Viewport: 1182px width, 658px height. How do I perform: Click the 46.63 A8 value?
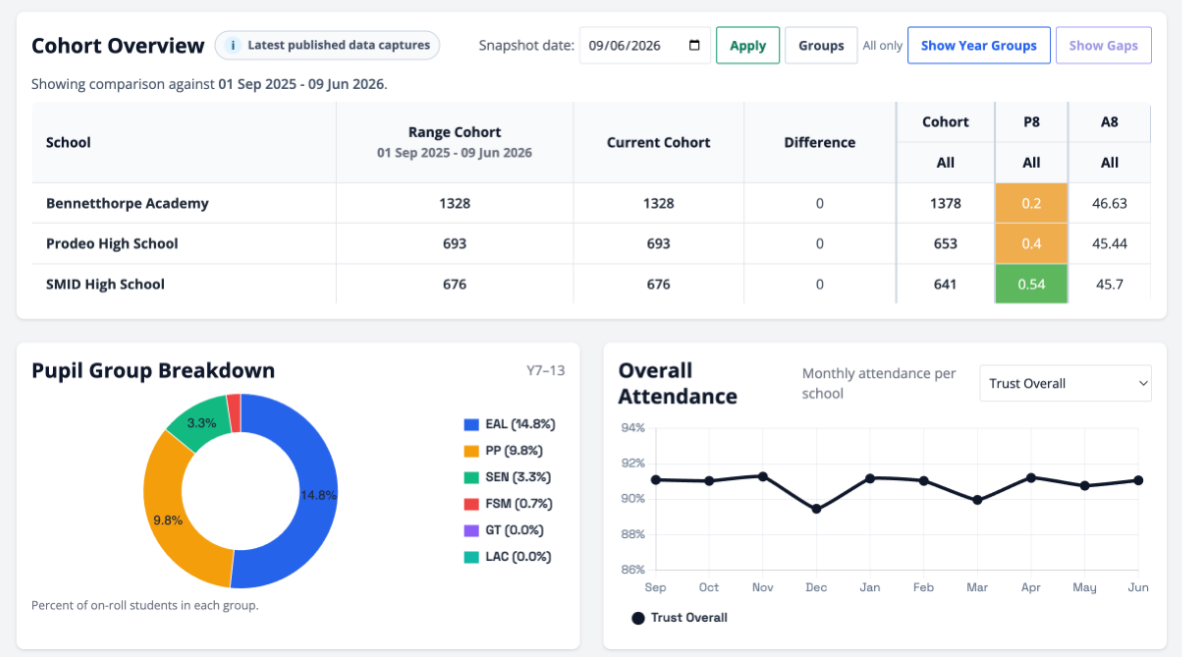(x=1109, y=204)
